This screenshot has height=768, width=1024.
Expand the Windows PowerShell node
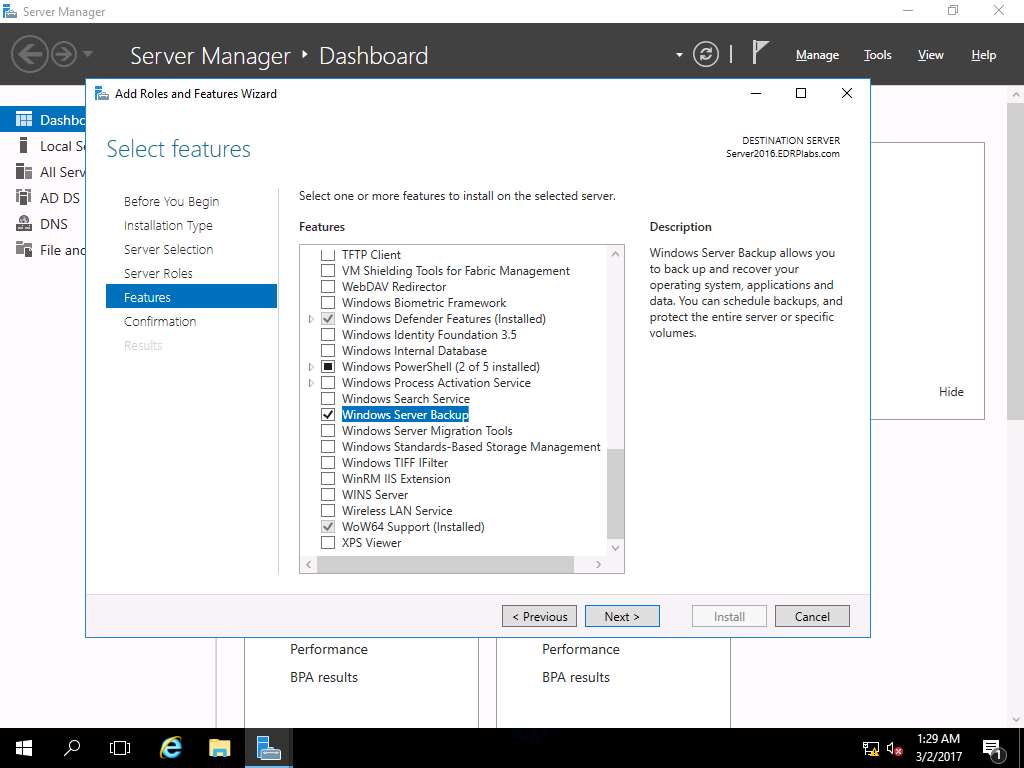311,367
